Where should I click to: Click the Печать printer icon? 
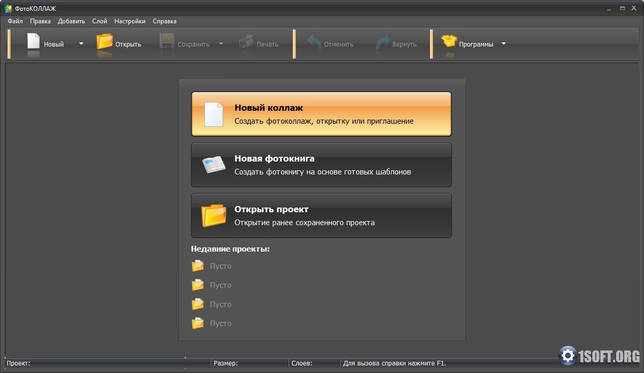(x=246, y=42)
